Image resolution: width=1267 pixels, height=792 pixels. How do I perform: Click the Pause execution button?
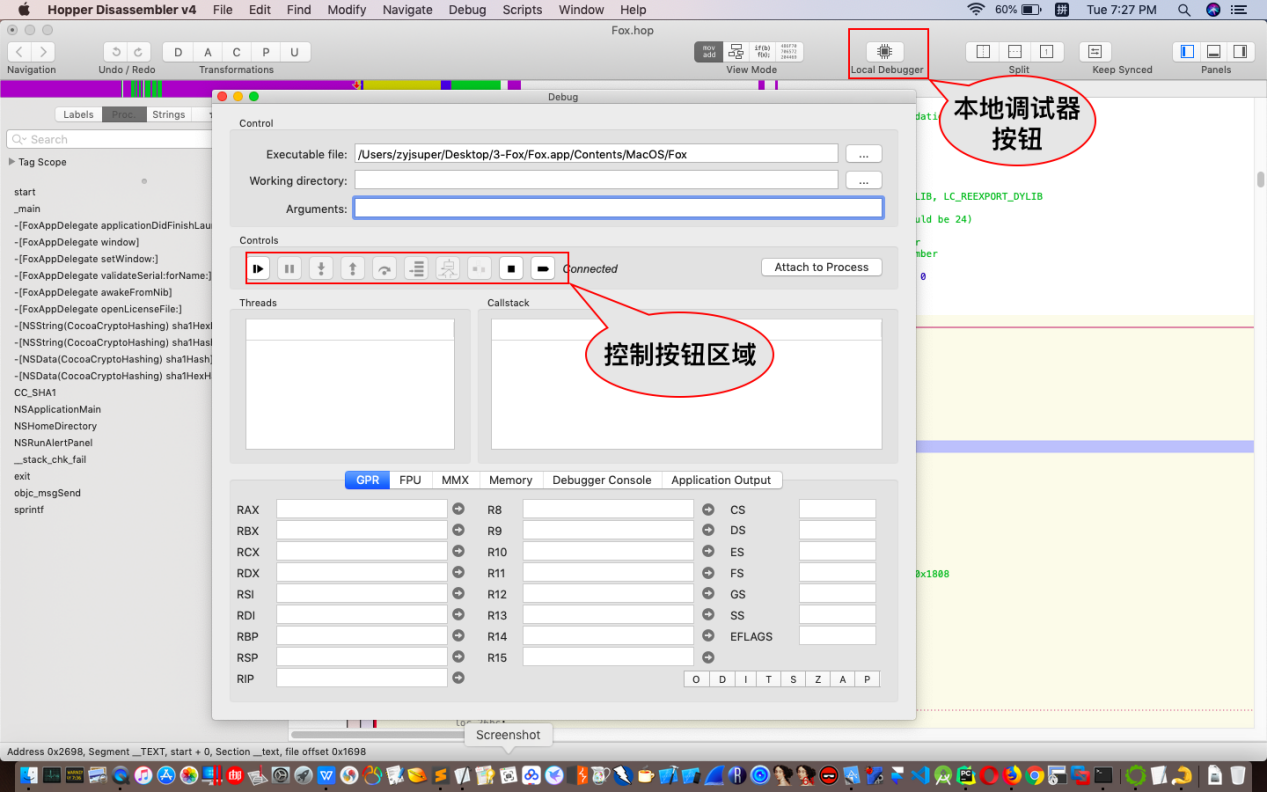click(x=289, y=268)
